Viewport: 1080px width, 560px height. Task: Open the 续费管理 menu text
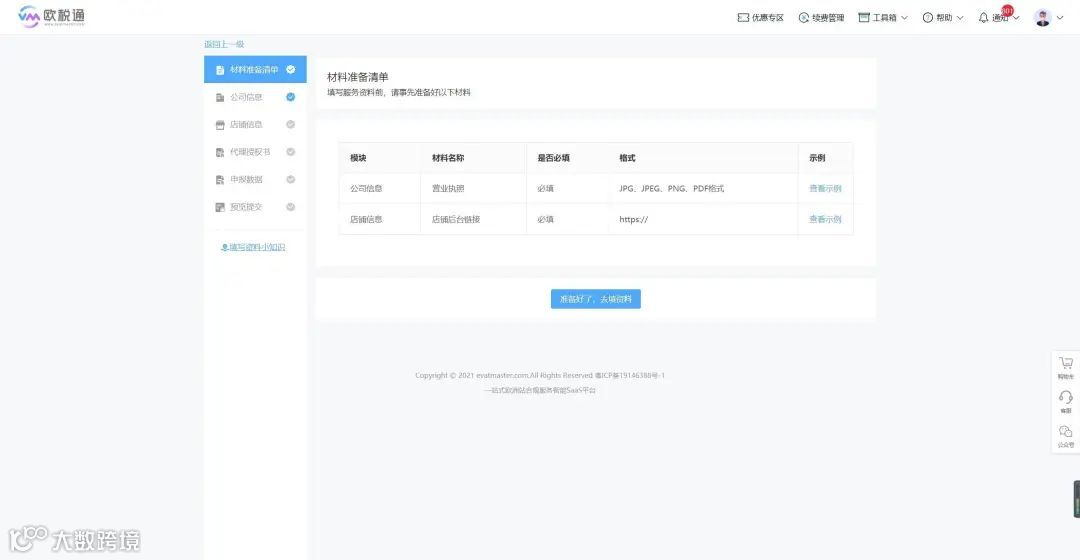828,18
